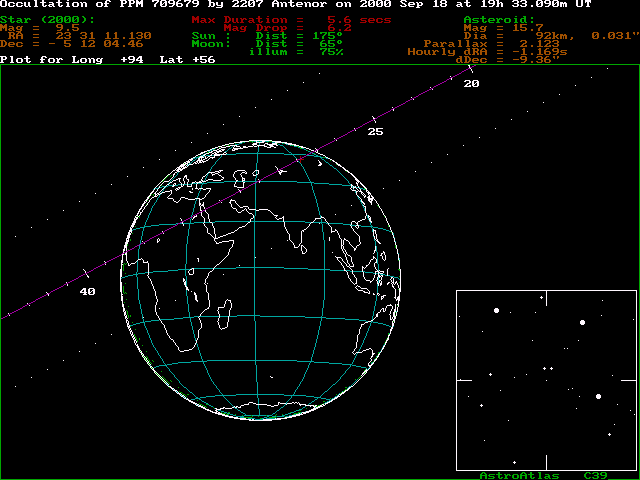Click the African continent on the globe
This screenshot has height=480, width=640.
pos(215,260)
